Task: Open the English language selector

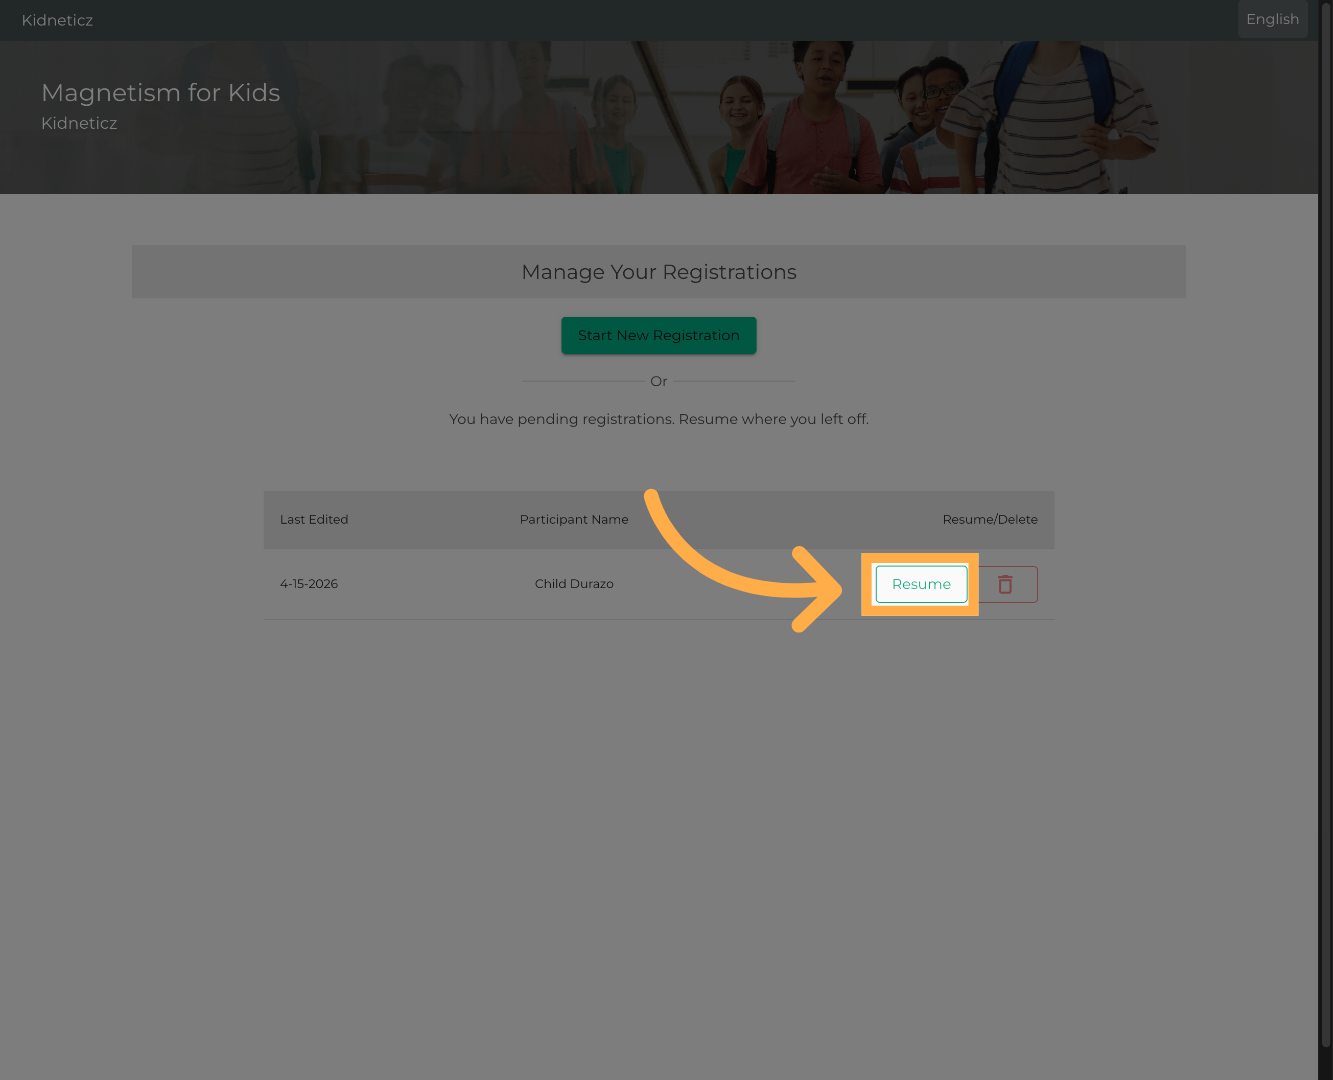Action: click(1272, 19)
